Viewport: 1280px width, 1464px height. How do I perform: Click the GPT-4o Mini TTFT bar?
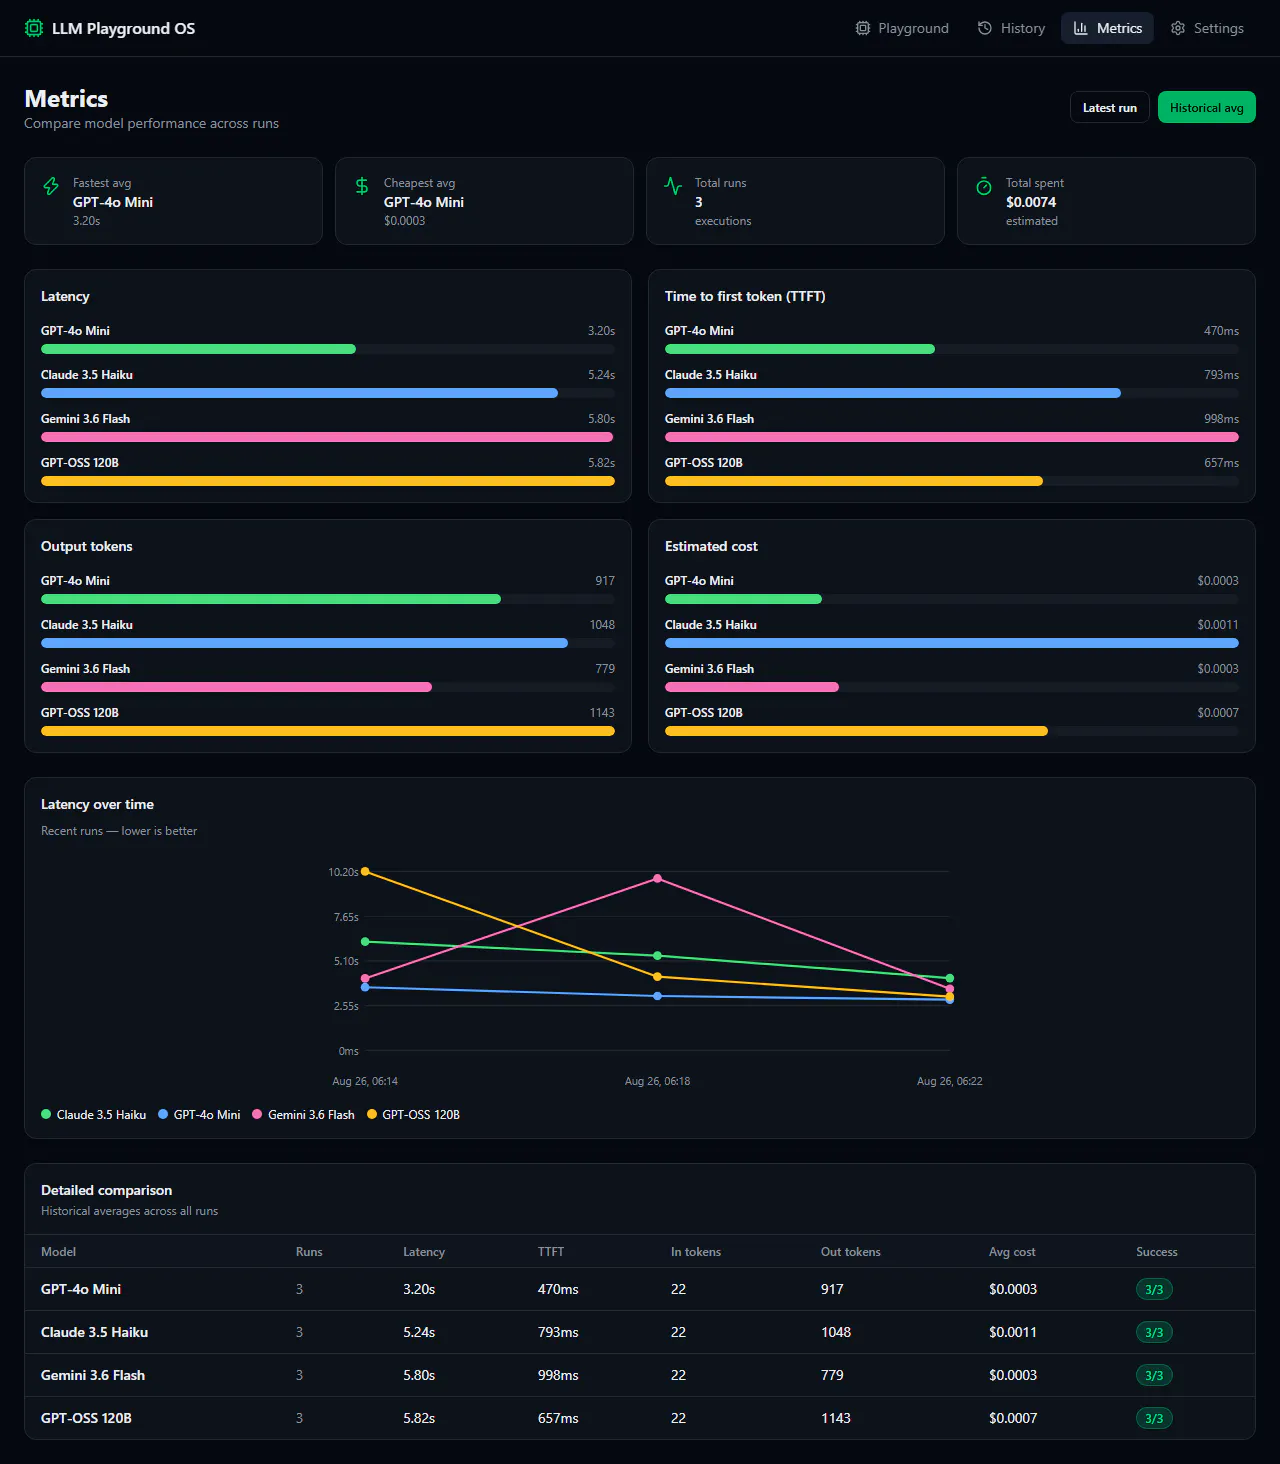pos(800,349)
